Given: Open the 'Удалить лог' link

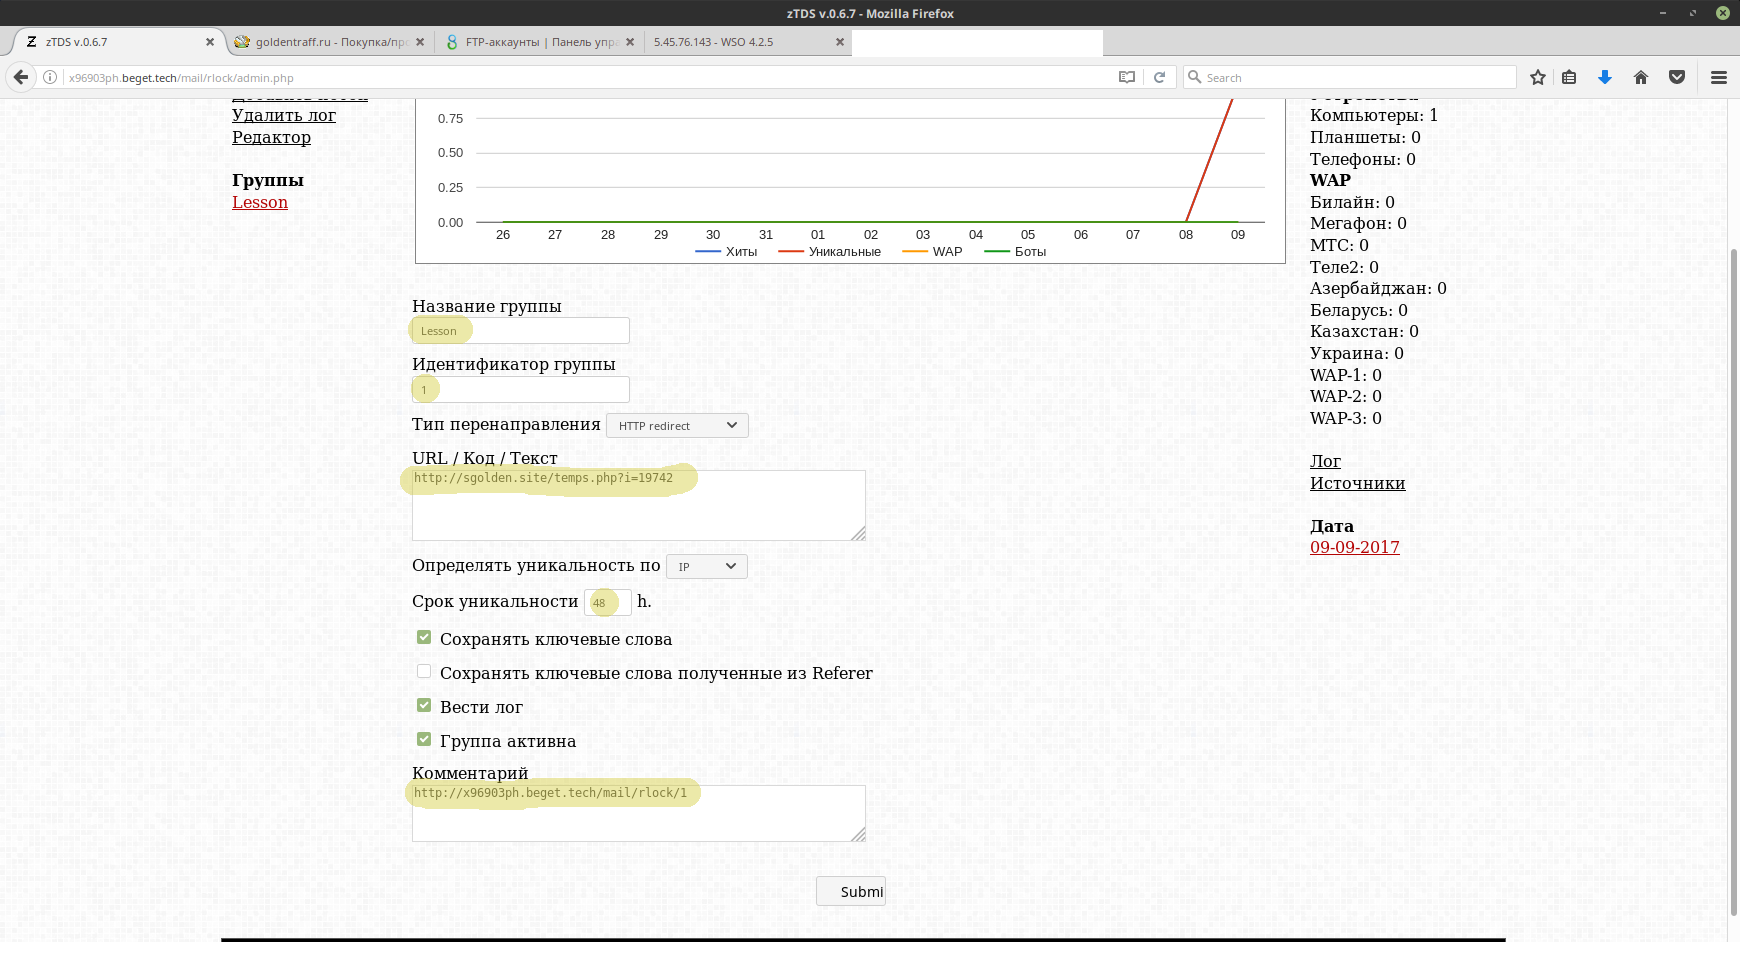Looking at the screenshot, I should click(284, 115).
